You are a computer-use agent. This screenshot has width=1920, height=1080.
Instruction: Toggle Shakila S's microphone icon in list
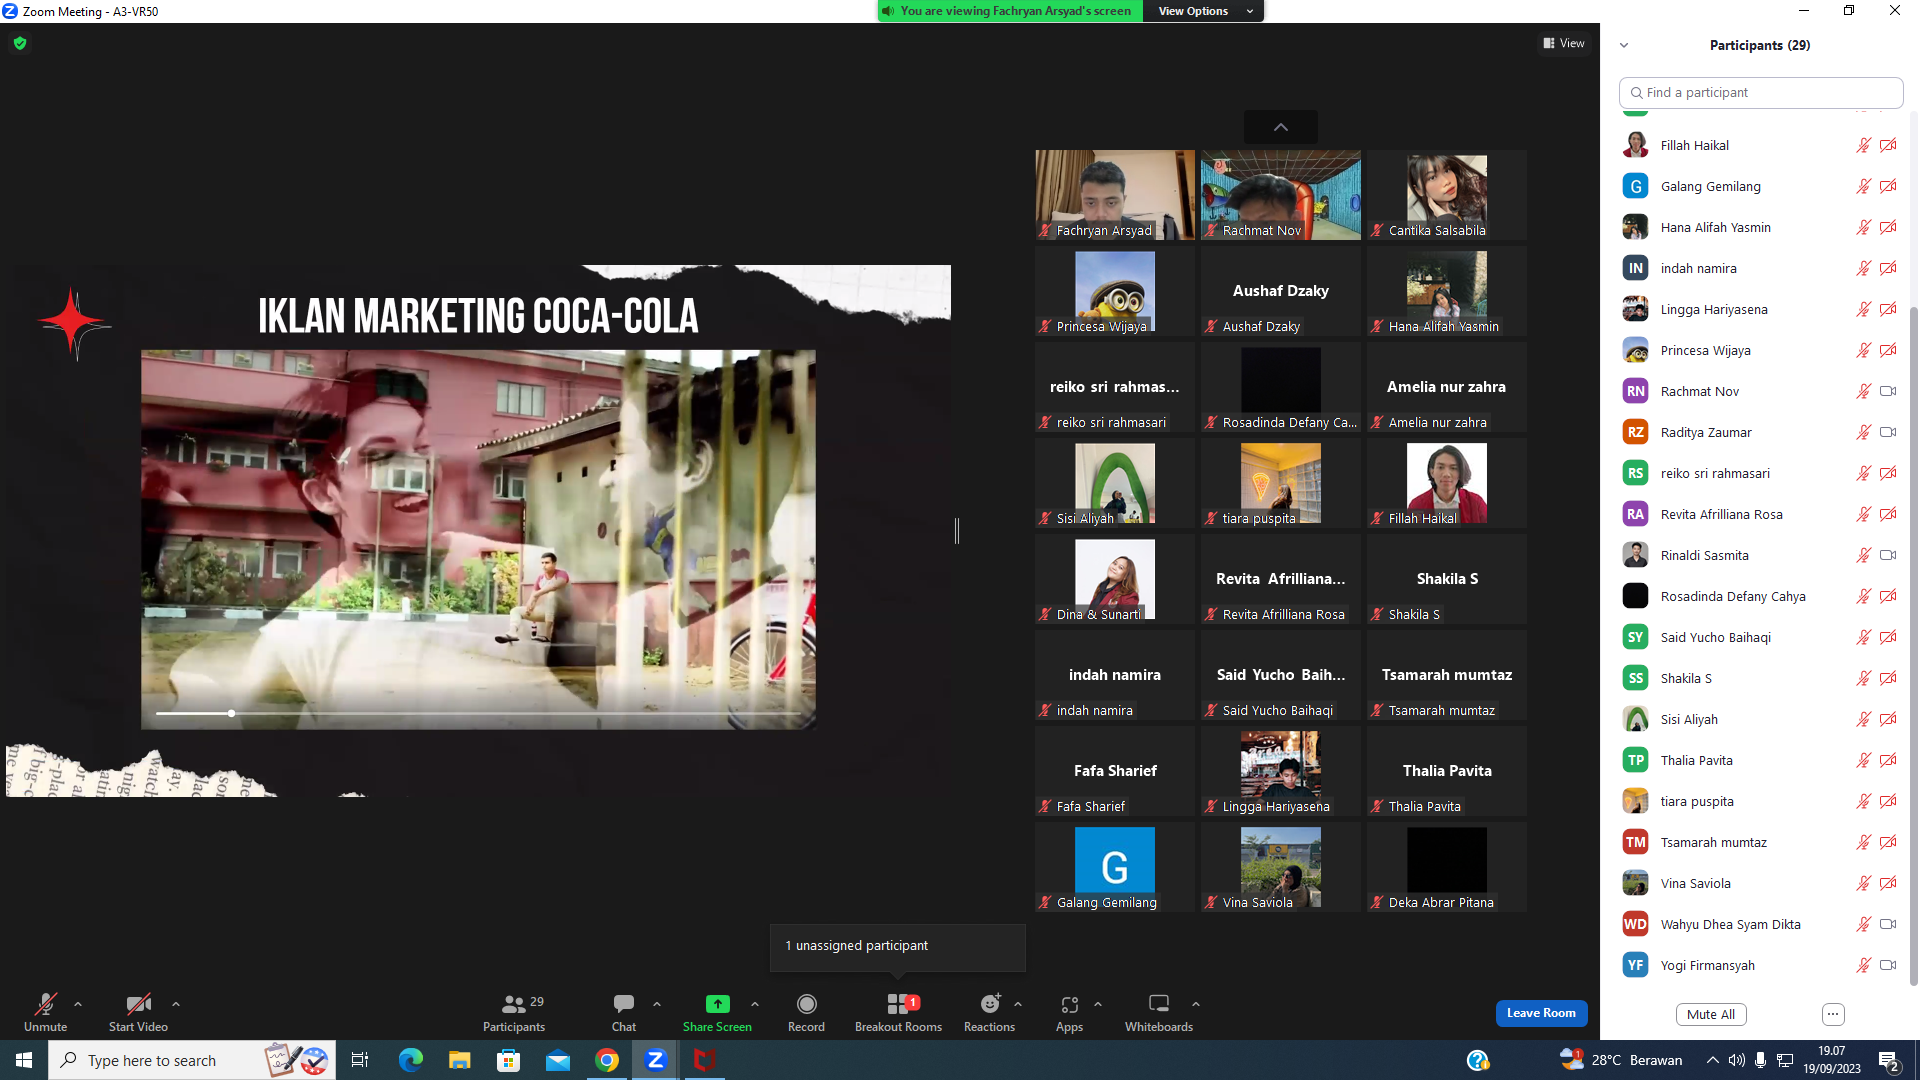click(1864, 678)
